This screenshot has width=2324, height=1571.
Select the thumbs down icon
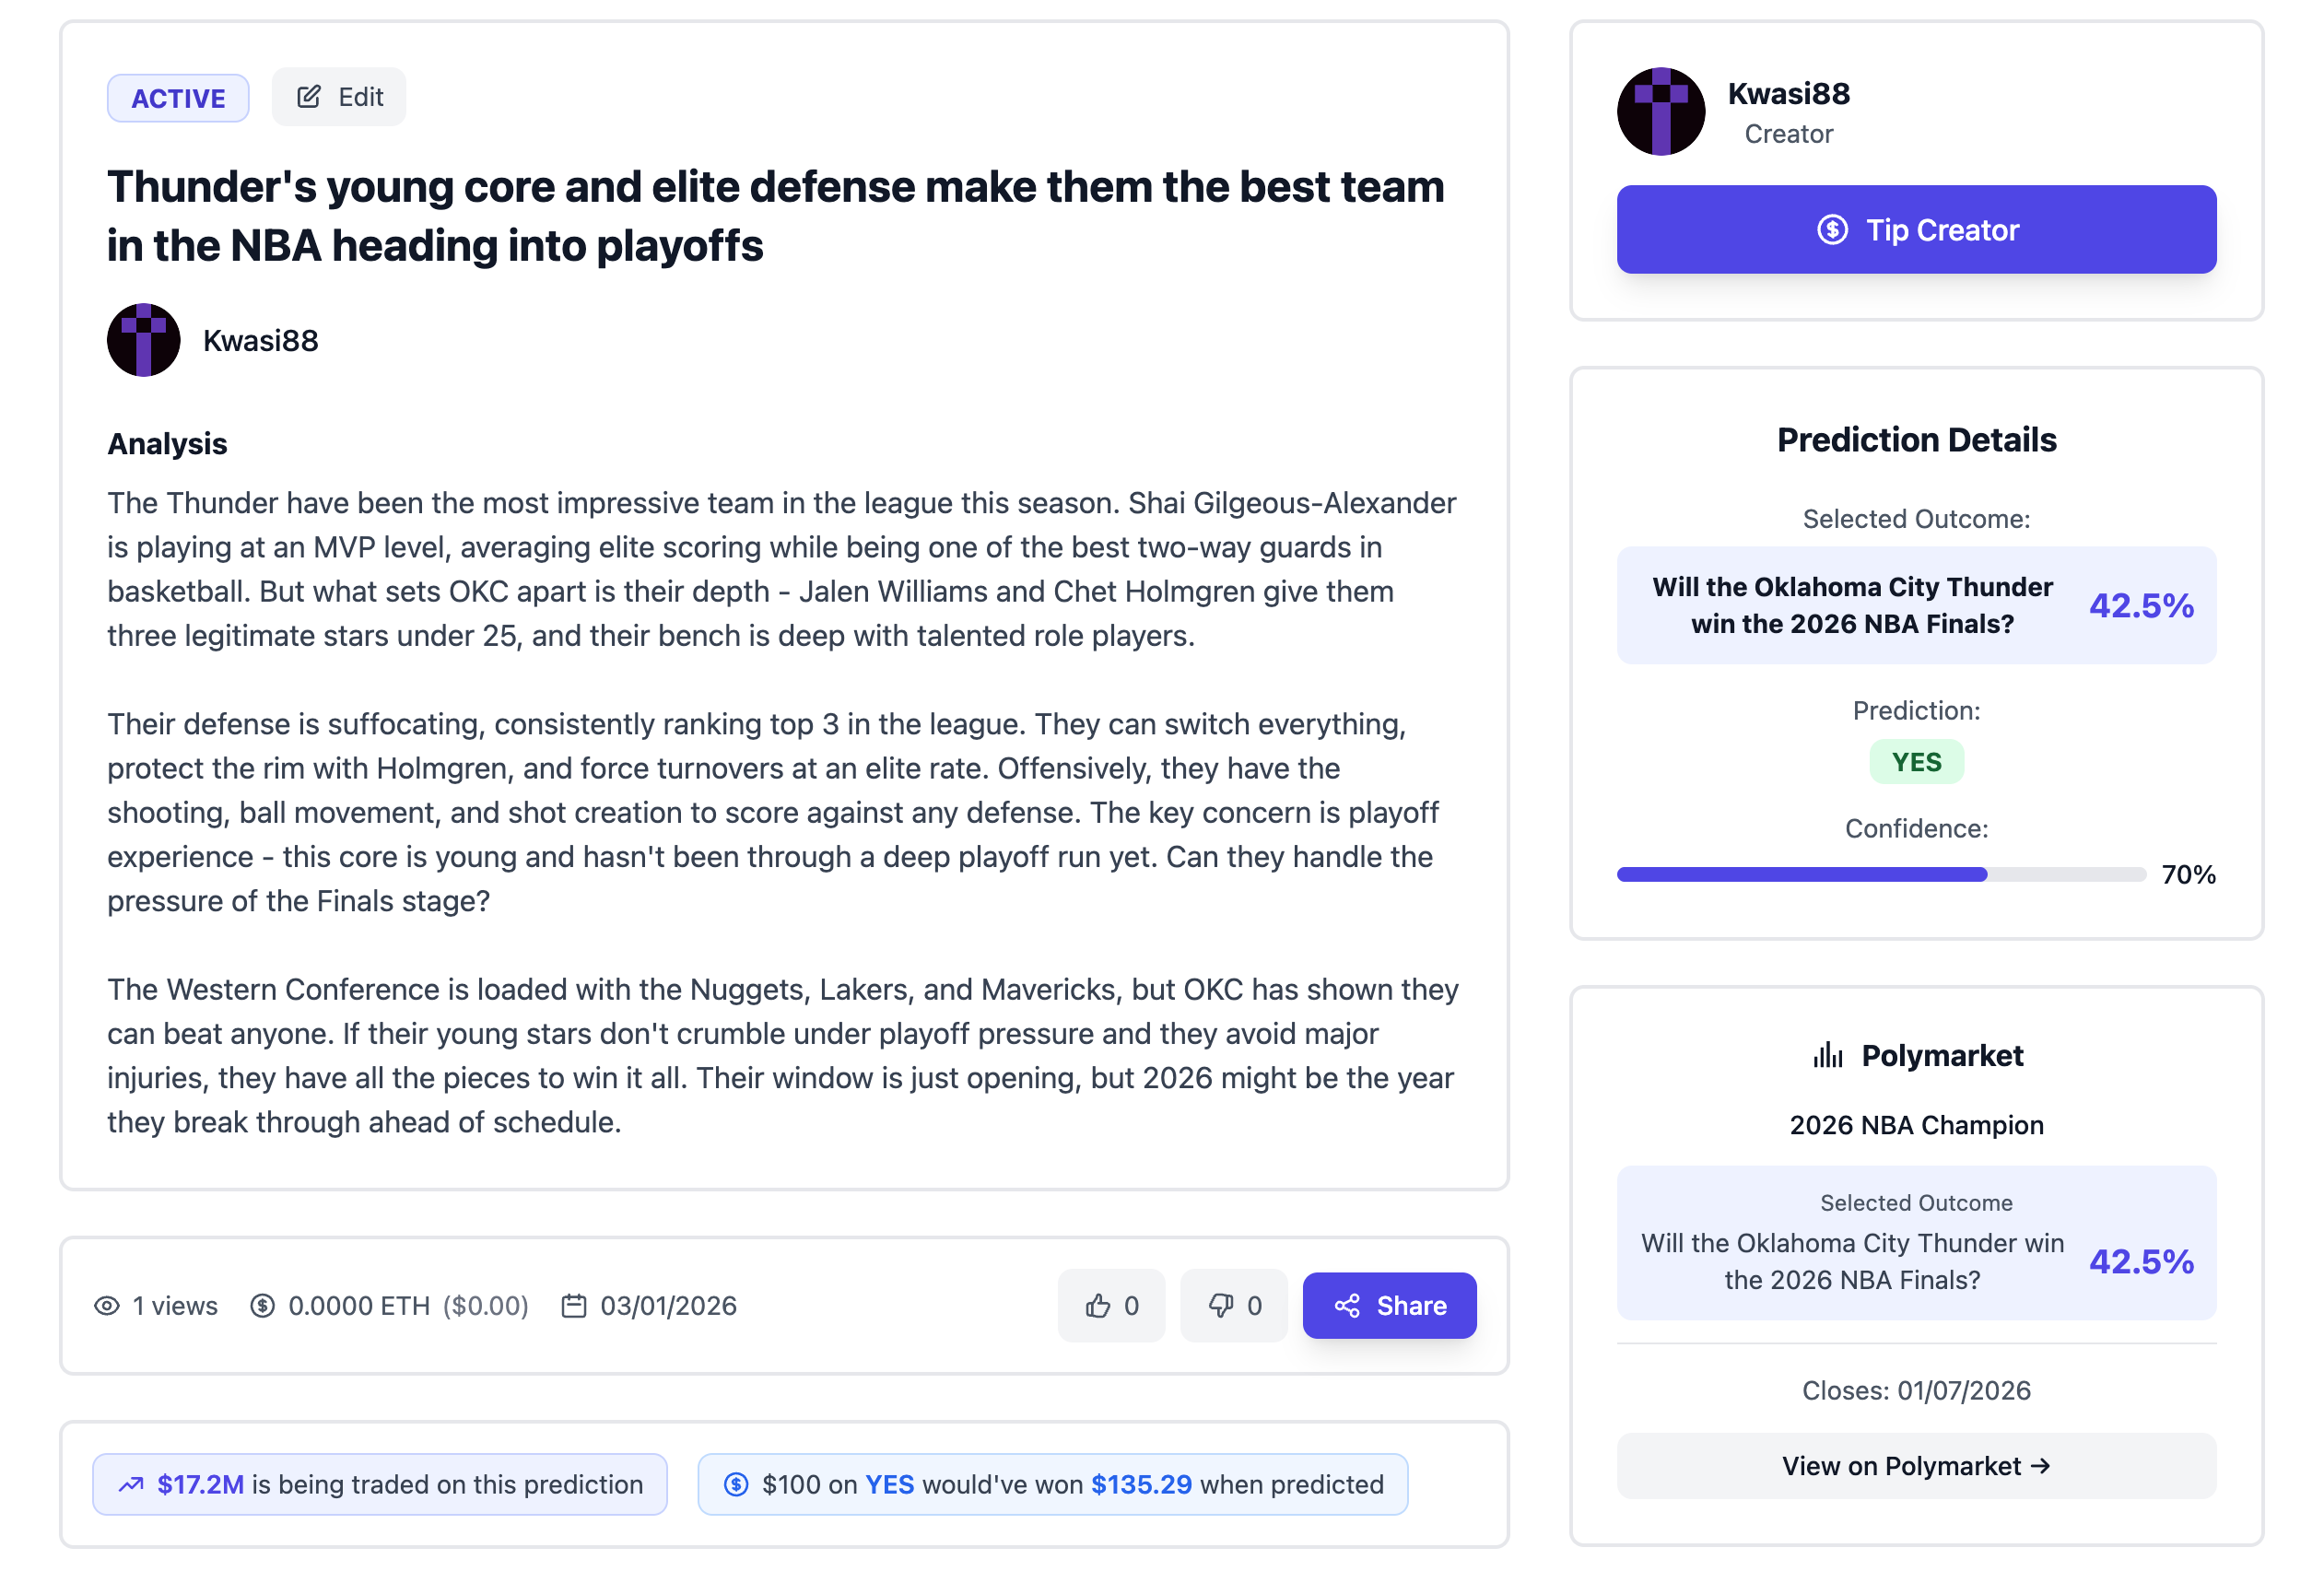coord(1221,1305)
